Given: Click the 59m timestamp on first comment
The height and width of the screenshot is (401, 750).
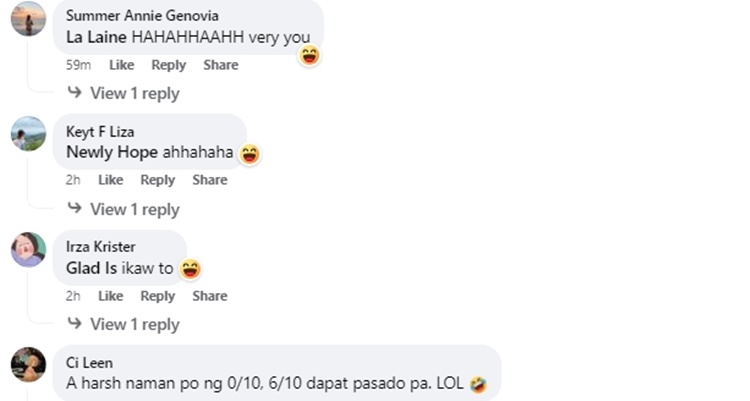Looking at the screenshot, I should 78,65.
